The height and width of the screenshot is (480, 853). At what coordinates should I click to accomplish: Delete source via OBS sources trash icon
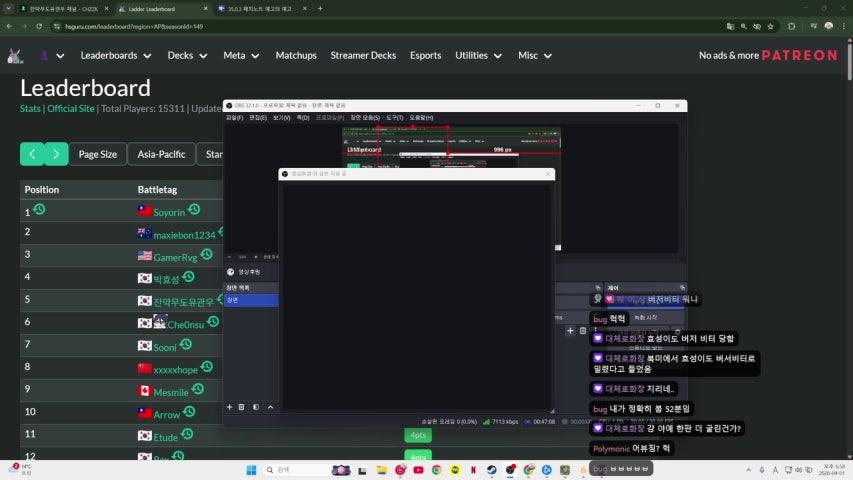point(583,330)
